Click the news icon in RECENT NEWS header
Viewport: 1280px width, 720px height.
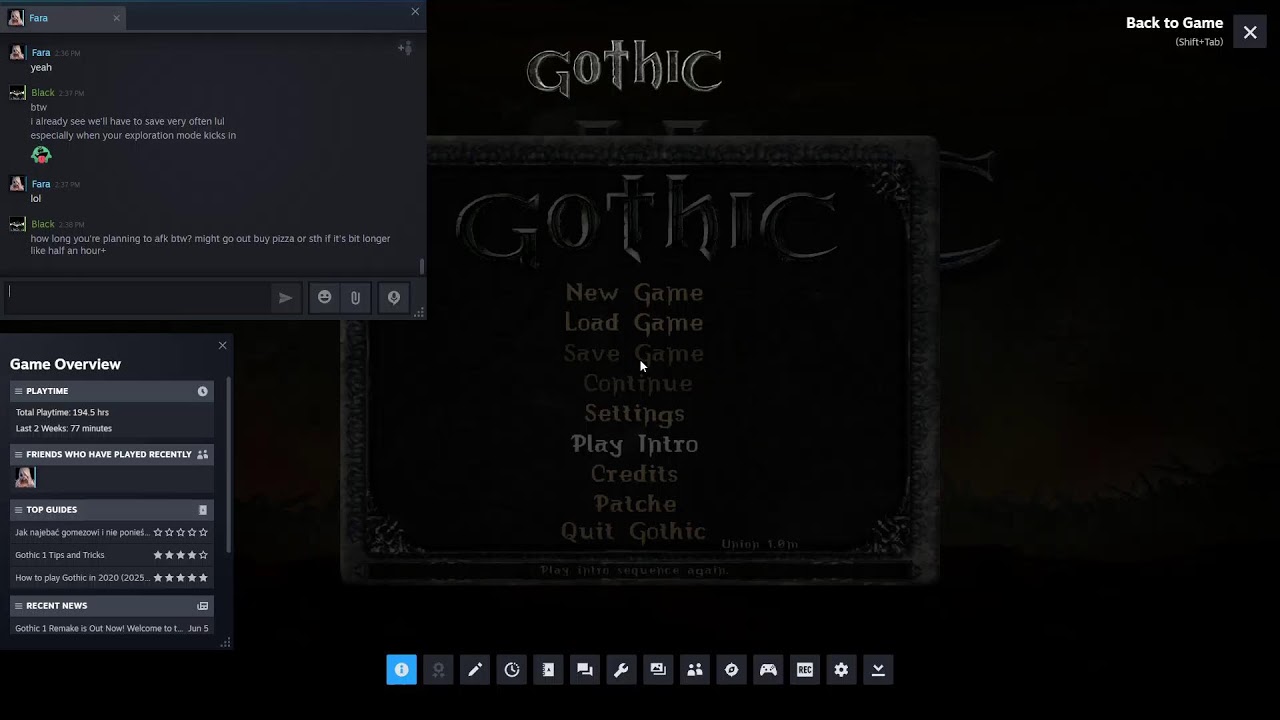click(x=202, y=606)
